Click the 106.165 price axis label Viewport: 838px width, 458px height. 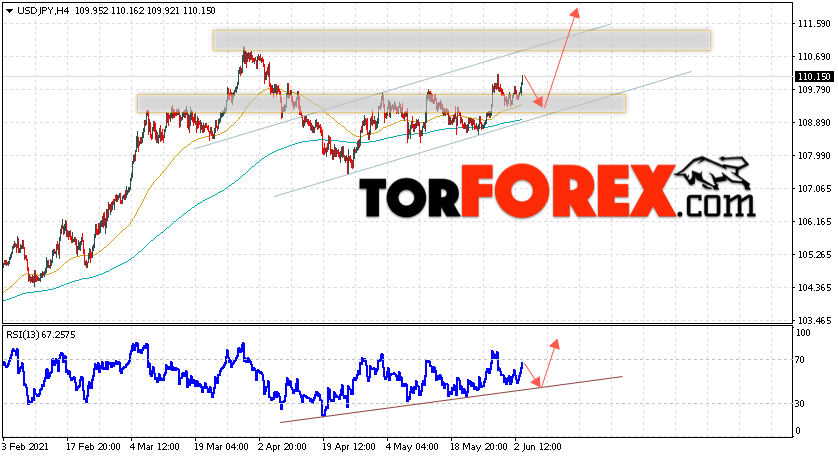point(814,222)
